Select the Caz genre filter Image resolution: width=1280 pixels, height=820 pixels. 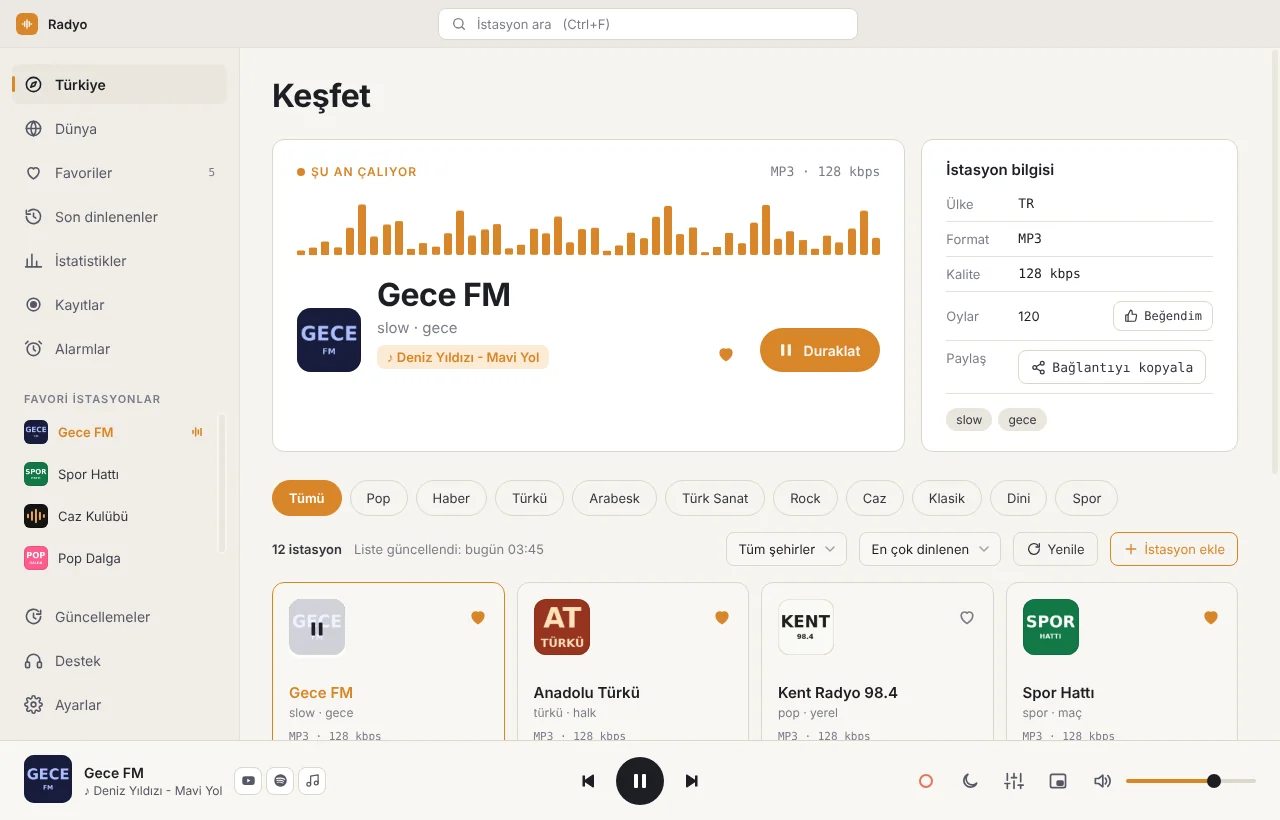click(875, 498)
